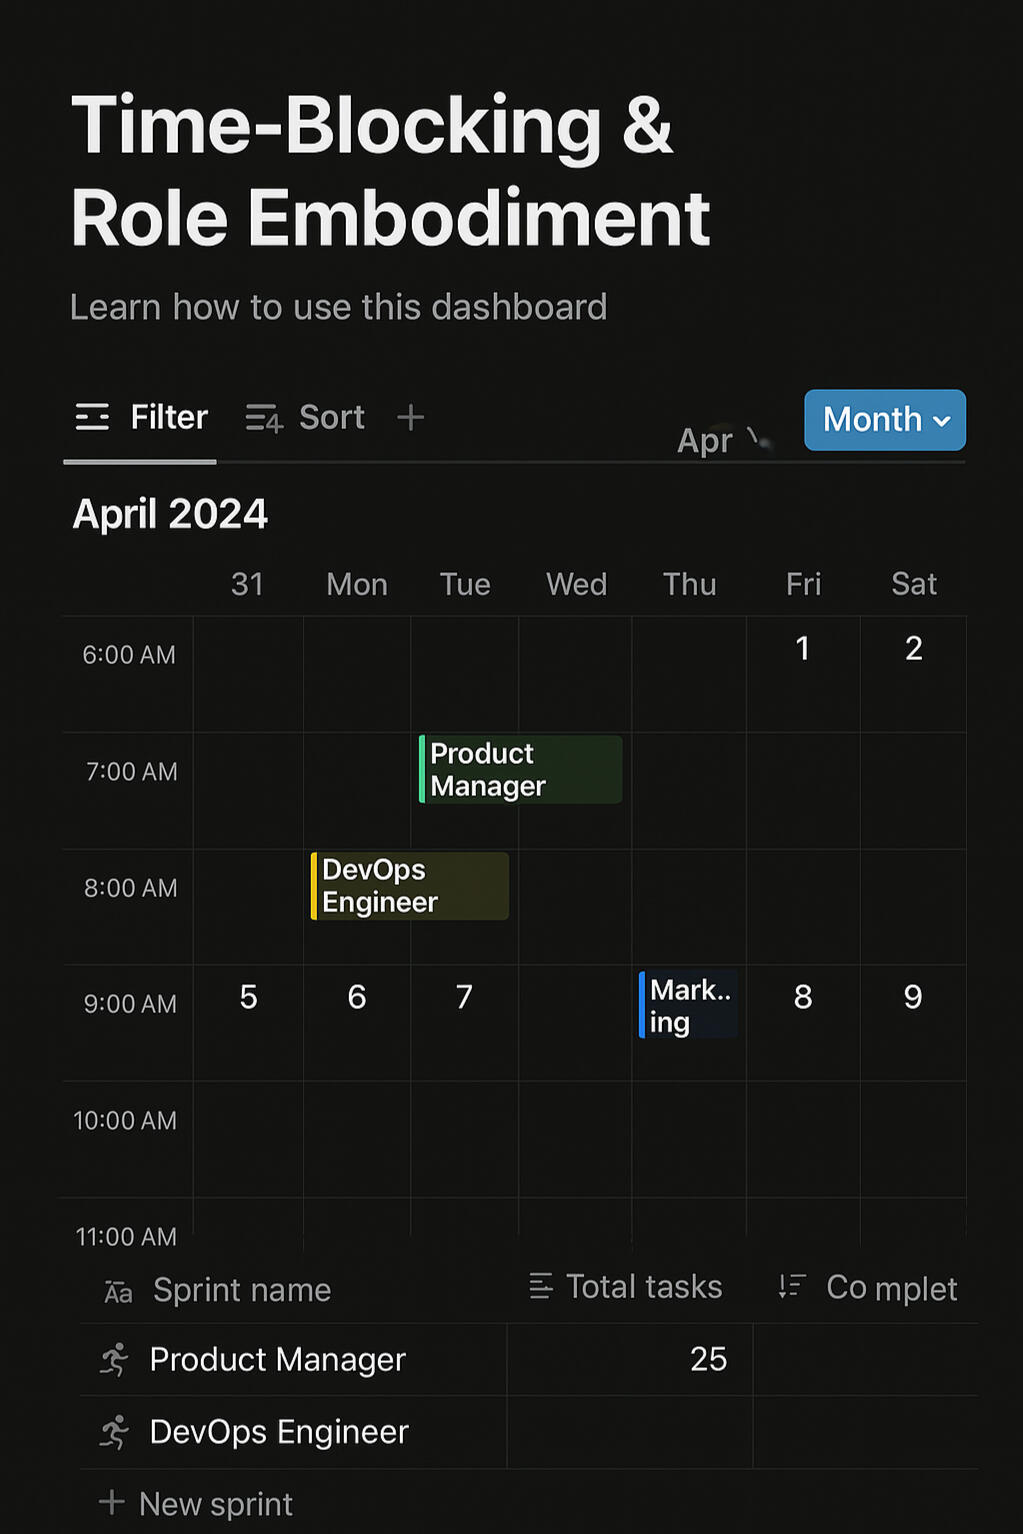
Task: Expand the Apr month selector
Action: 722,440
